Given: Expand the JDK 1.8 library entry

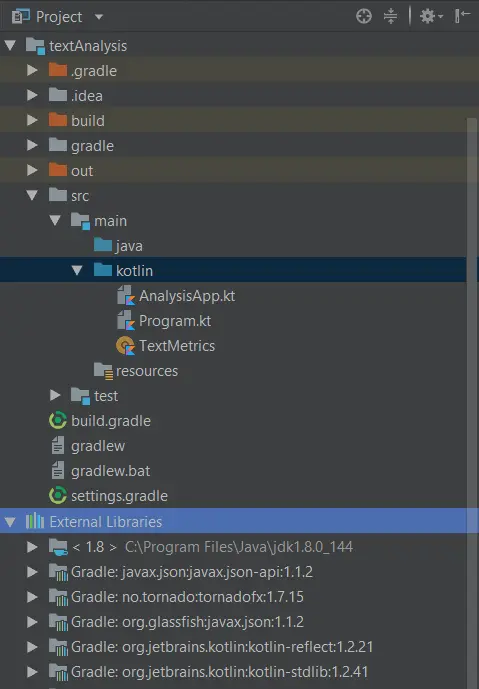Looking at the screenshot, I should click(x=32, y=547).
